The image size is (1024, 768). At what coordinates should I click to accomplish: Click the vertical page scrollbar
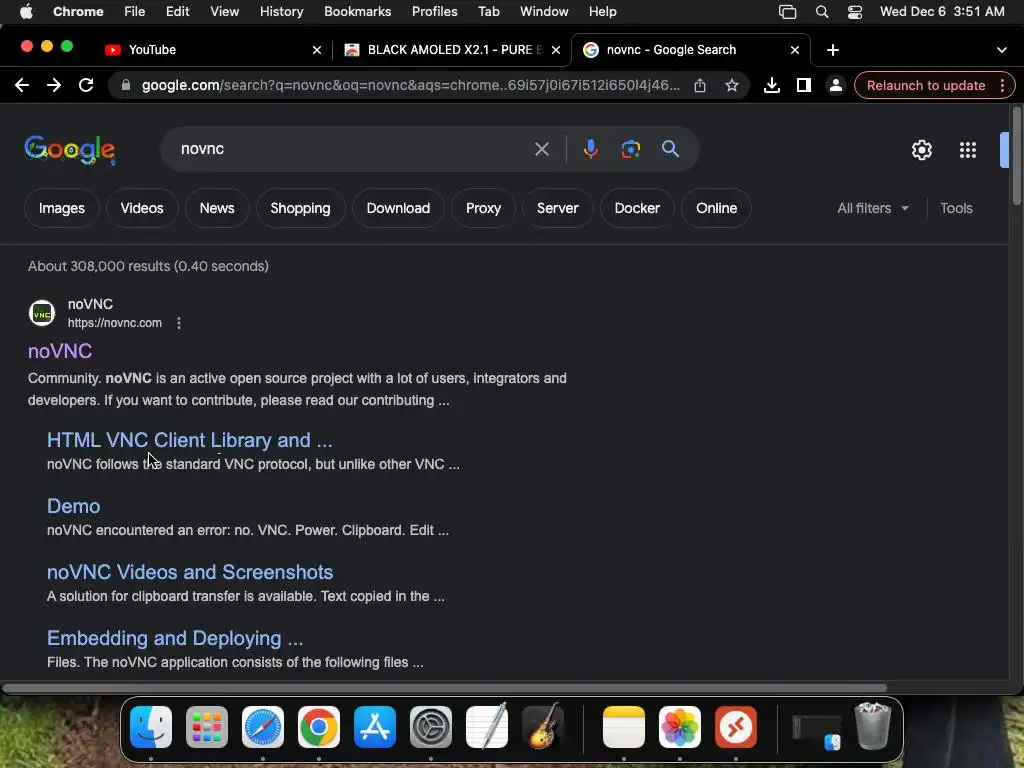1016,157
